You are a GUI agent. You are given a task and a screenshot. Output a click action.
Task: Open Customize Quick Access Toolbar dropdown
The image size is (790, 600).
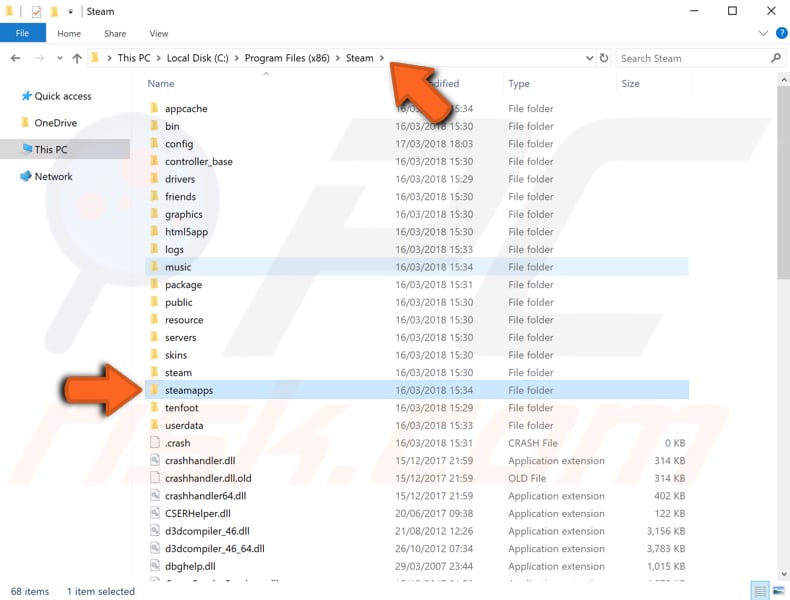[71, 12]
